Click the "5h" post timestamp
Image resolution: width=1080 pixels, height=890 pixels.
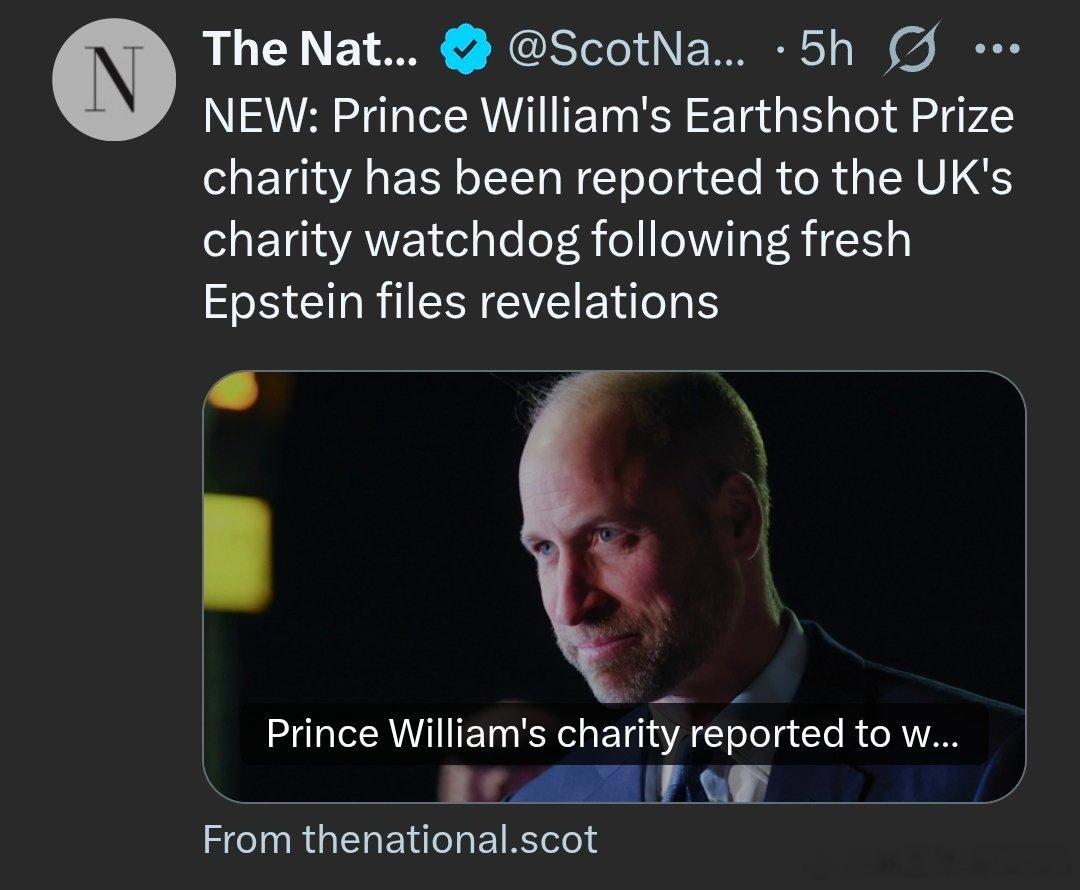825,50
